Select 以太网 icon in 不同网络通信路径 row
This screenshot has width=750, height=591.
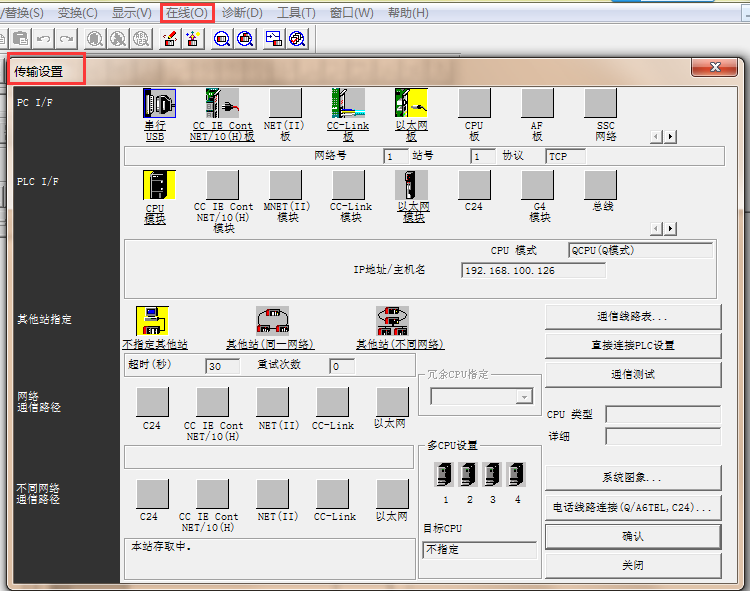click(393, 494)
